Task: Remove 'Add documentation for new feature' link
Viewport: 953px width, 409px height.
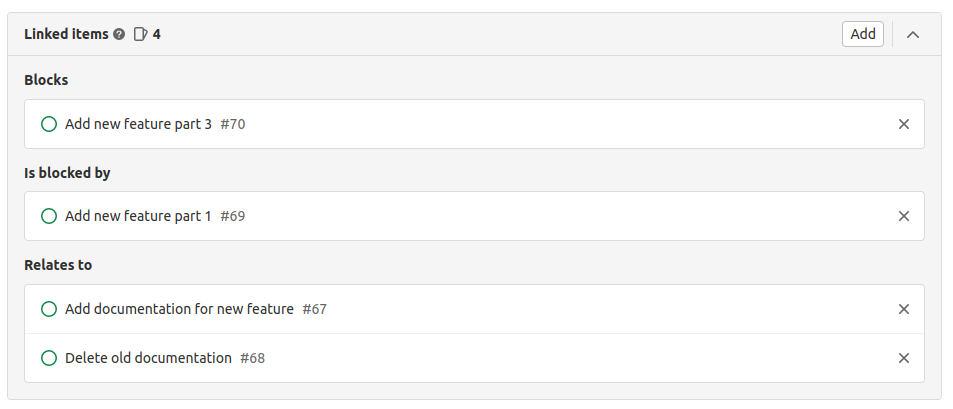Action: coord(904,309)
